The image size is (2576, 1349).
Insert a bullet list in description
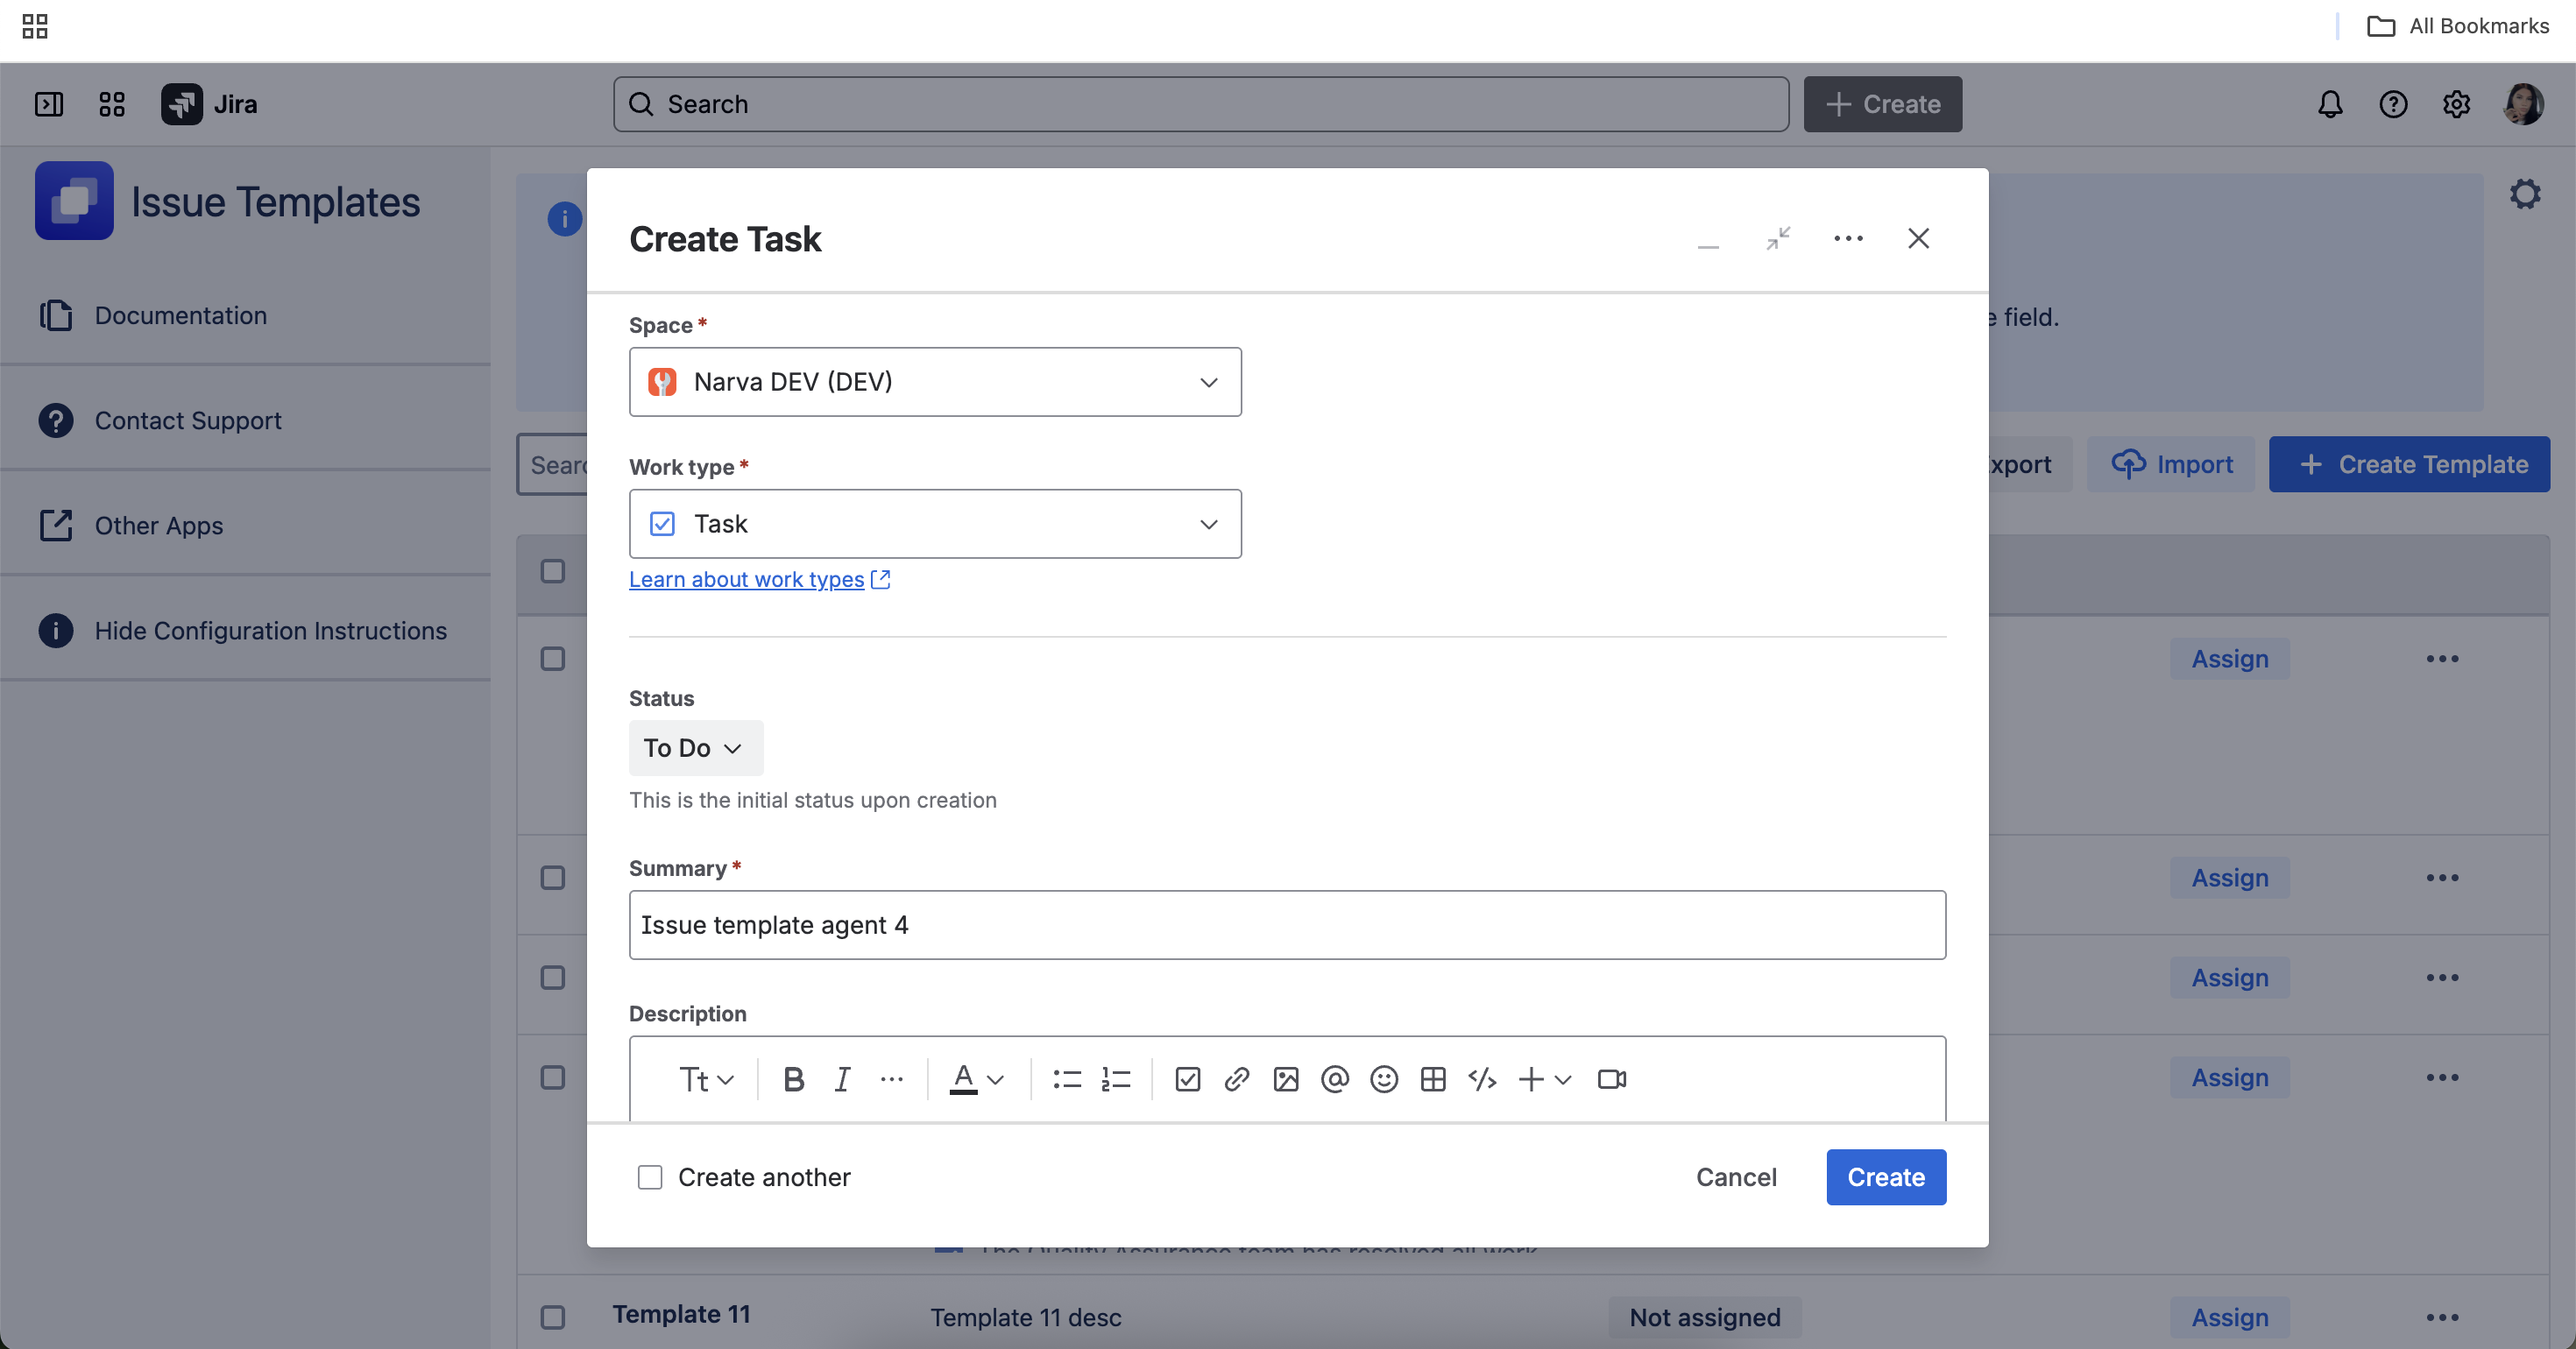(x=1066, y=1079)
